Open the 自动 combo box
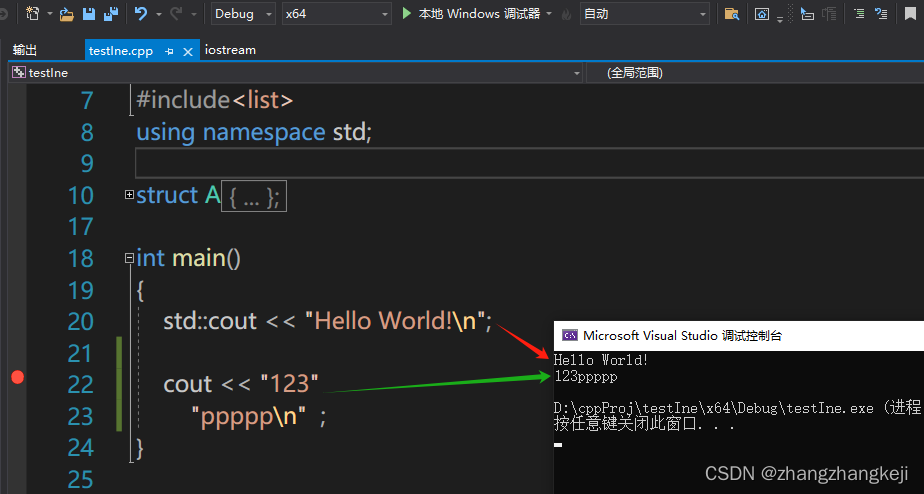 pos(644,14)
